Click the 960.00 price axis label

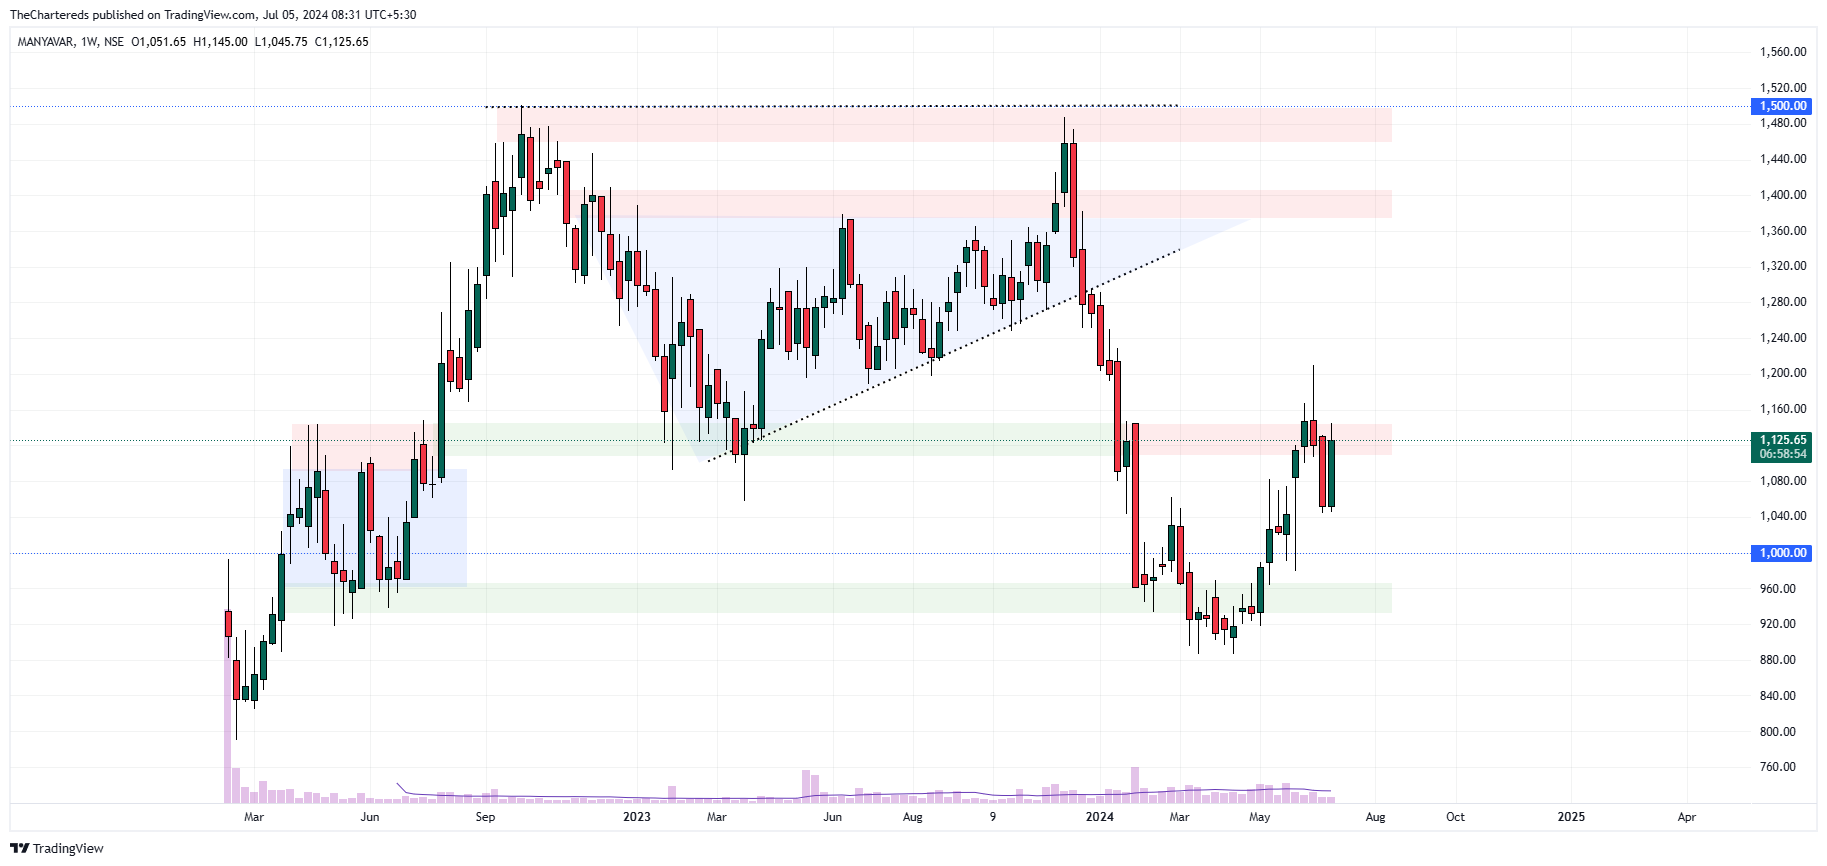pos(1778,589)
